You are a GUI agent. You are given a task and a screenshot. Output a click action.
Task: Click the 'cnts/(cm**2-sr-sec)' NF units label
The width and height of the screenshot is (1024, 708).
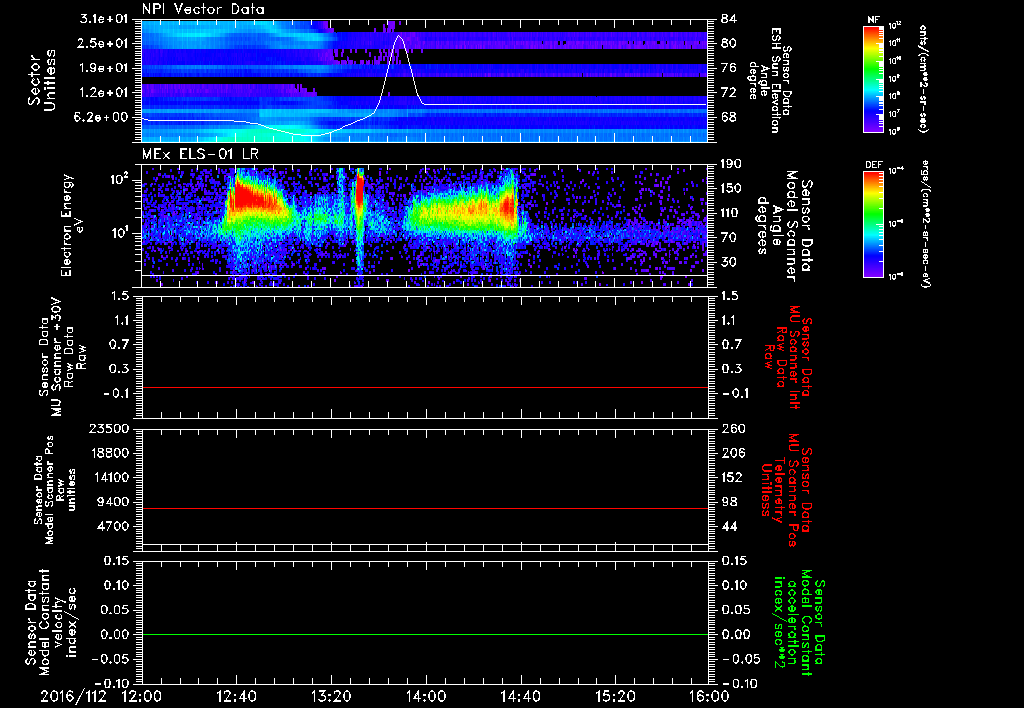click(923, 79)
